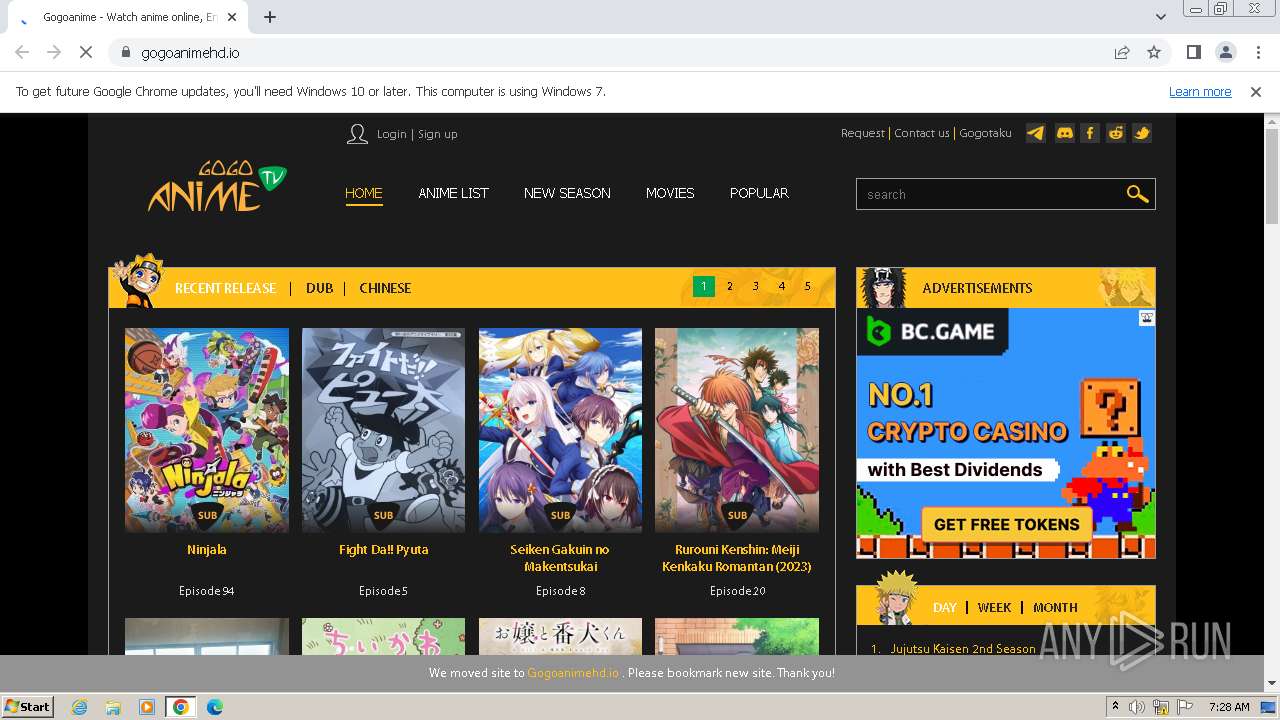
Task: Go to recent release page 5
Action: [x=808, y=287]
